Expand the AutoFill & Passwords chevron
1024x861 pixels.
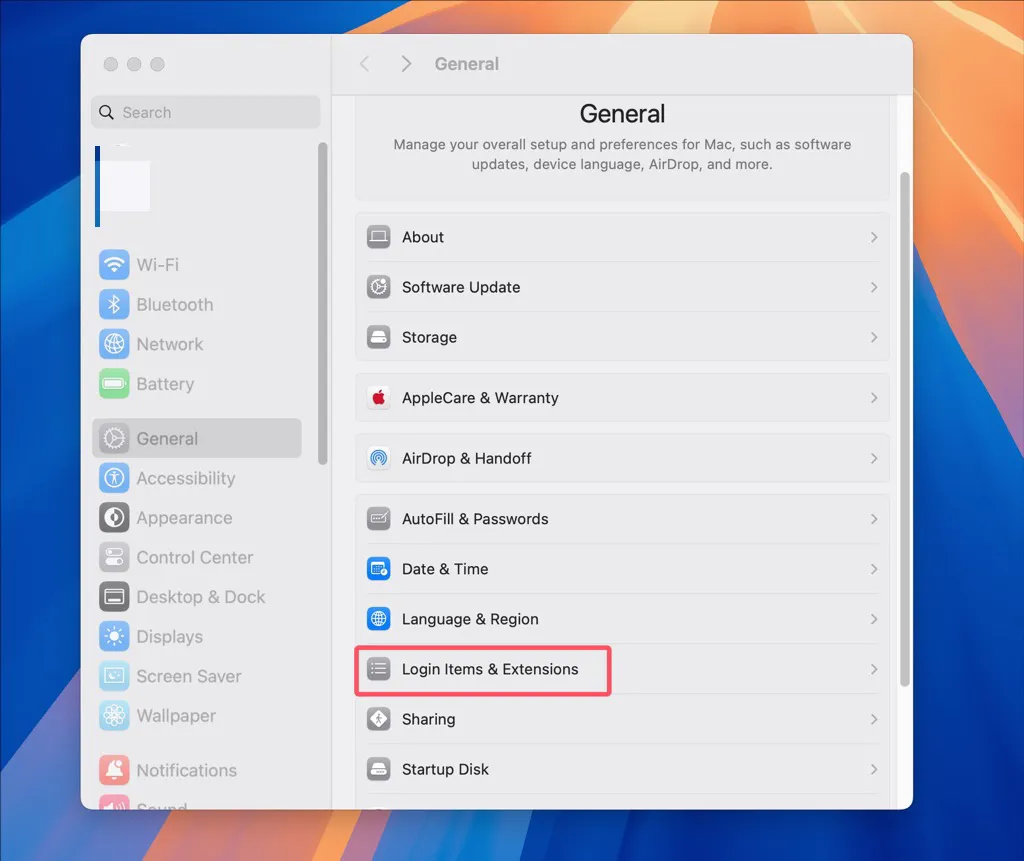(x=874, y=519)
